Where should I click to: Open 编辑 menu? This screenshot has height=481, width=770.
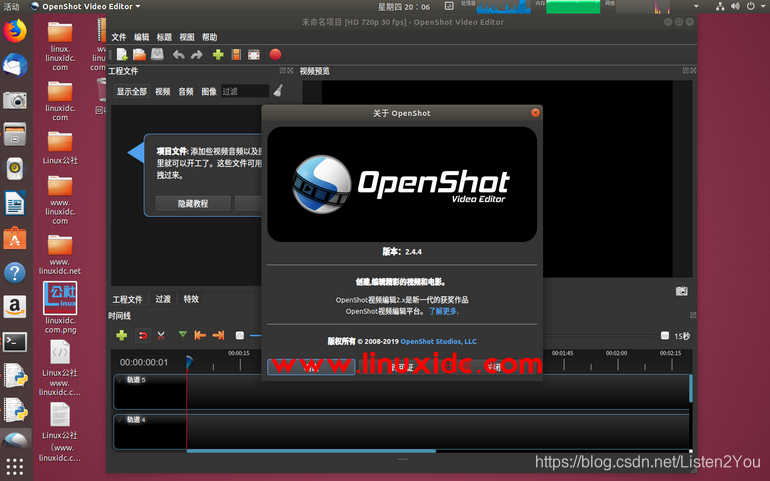[x=141, y=37]
